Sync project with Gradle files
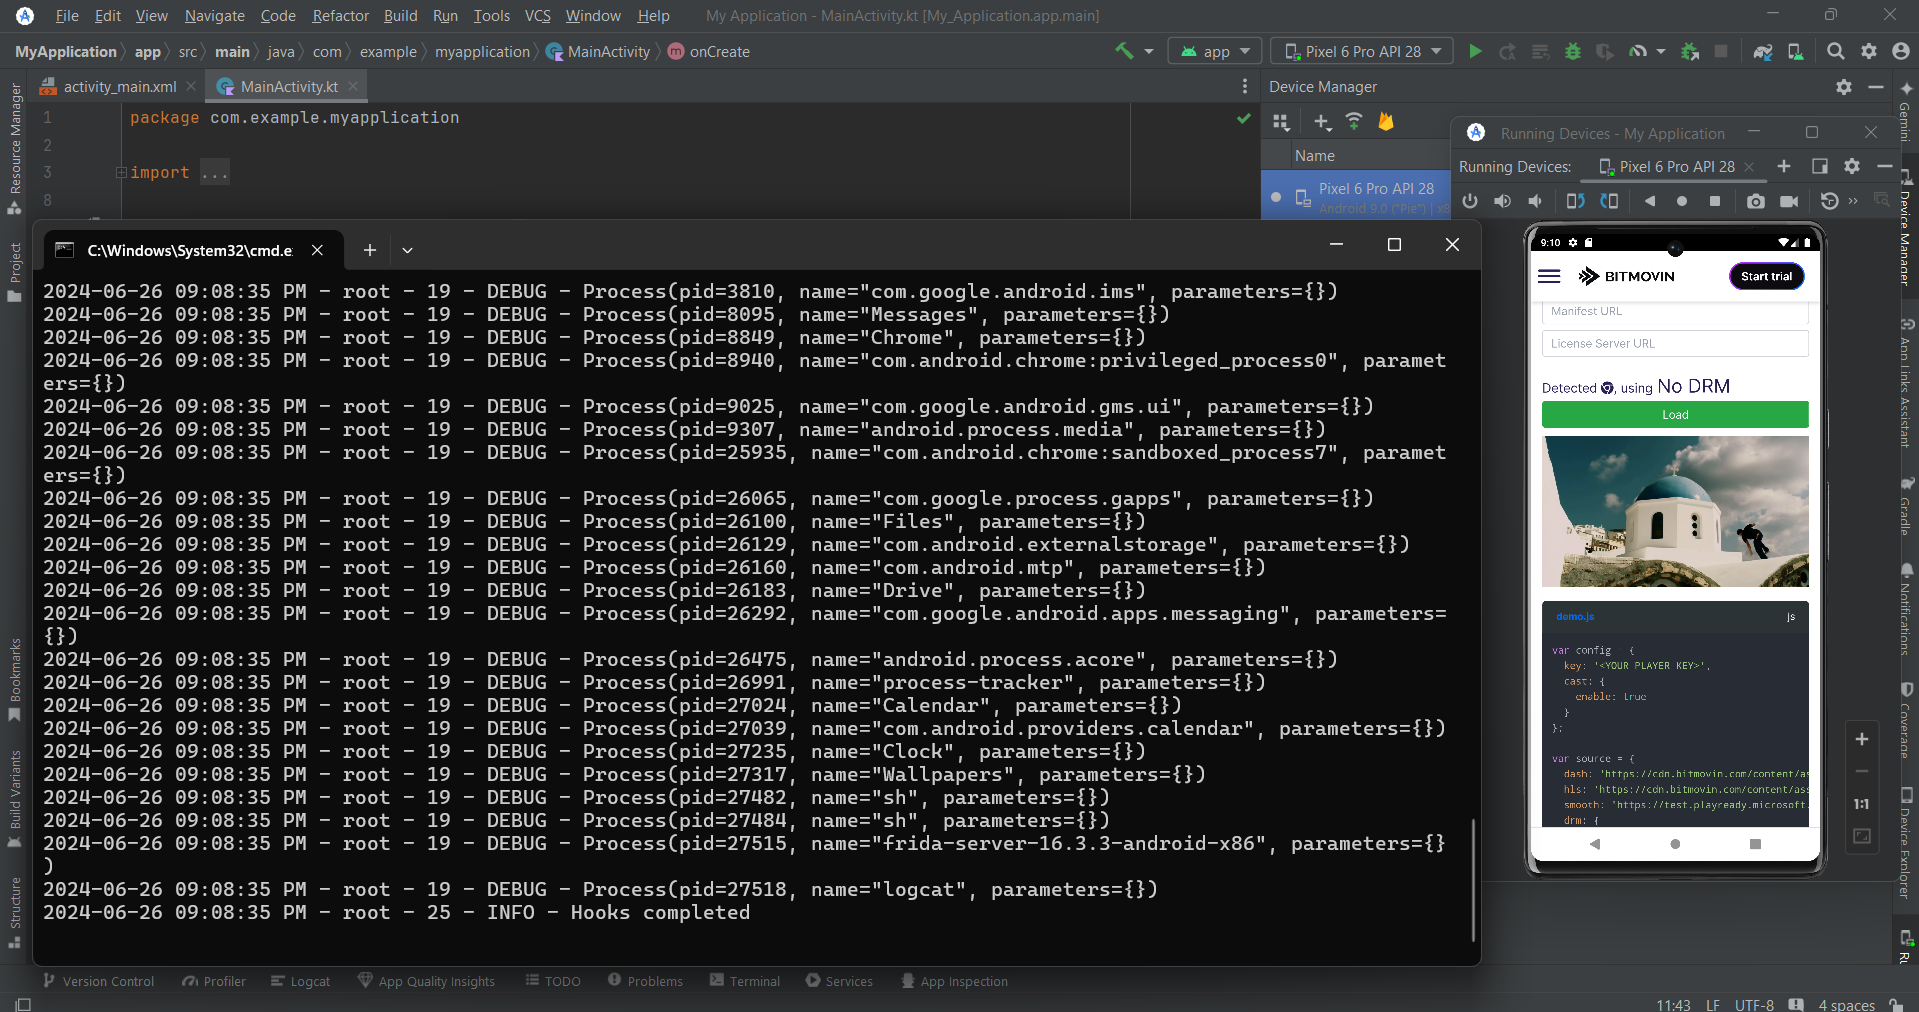The image size is (1919, 1012). pyautogui.click(x=1762, y=52)
